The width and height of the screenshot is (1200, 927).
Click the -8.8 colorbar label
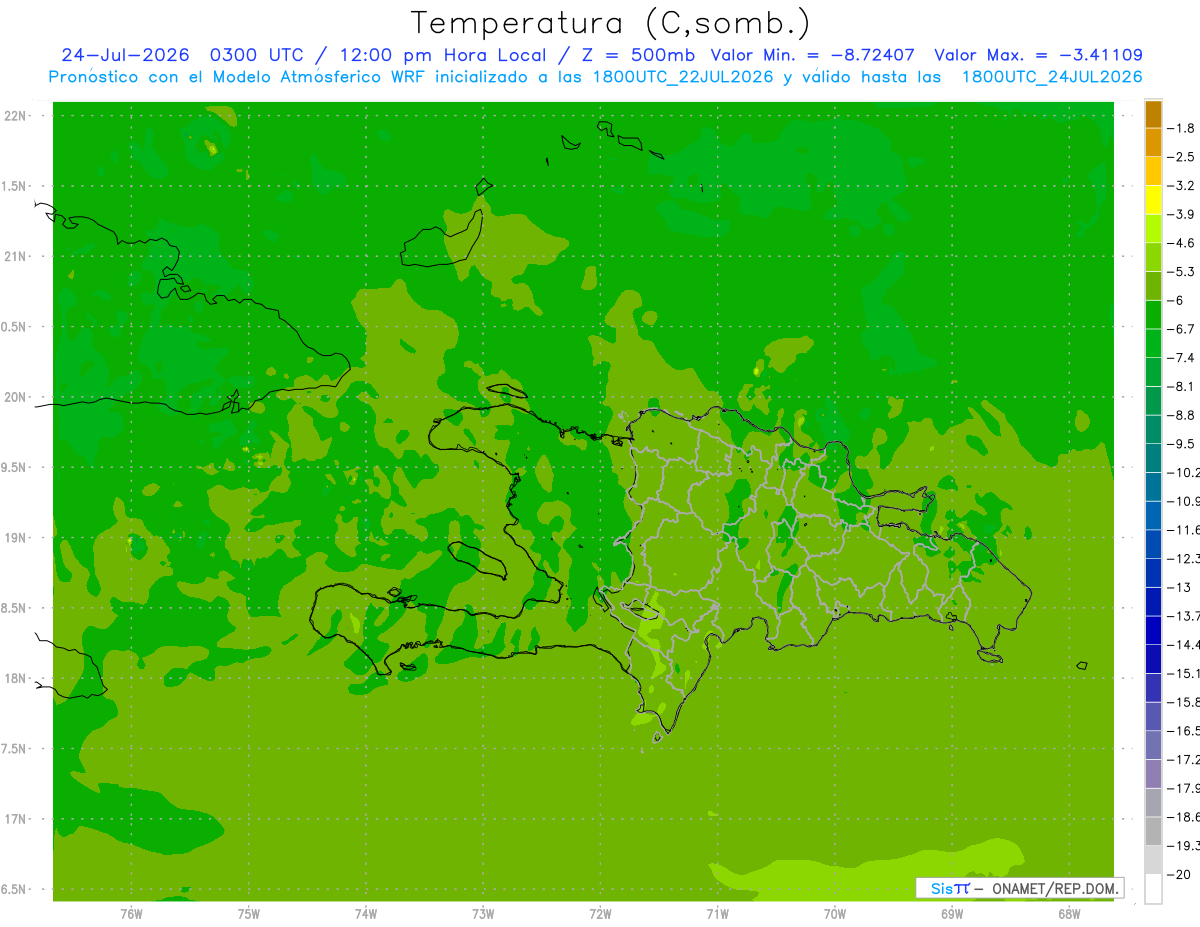(1180, 415)
